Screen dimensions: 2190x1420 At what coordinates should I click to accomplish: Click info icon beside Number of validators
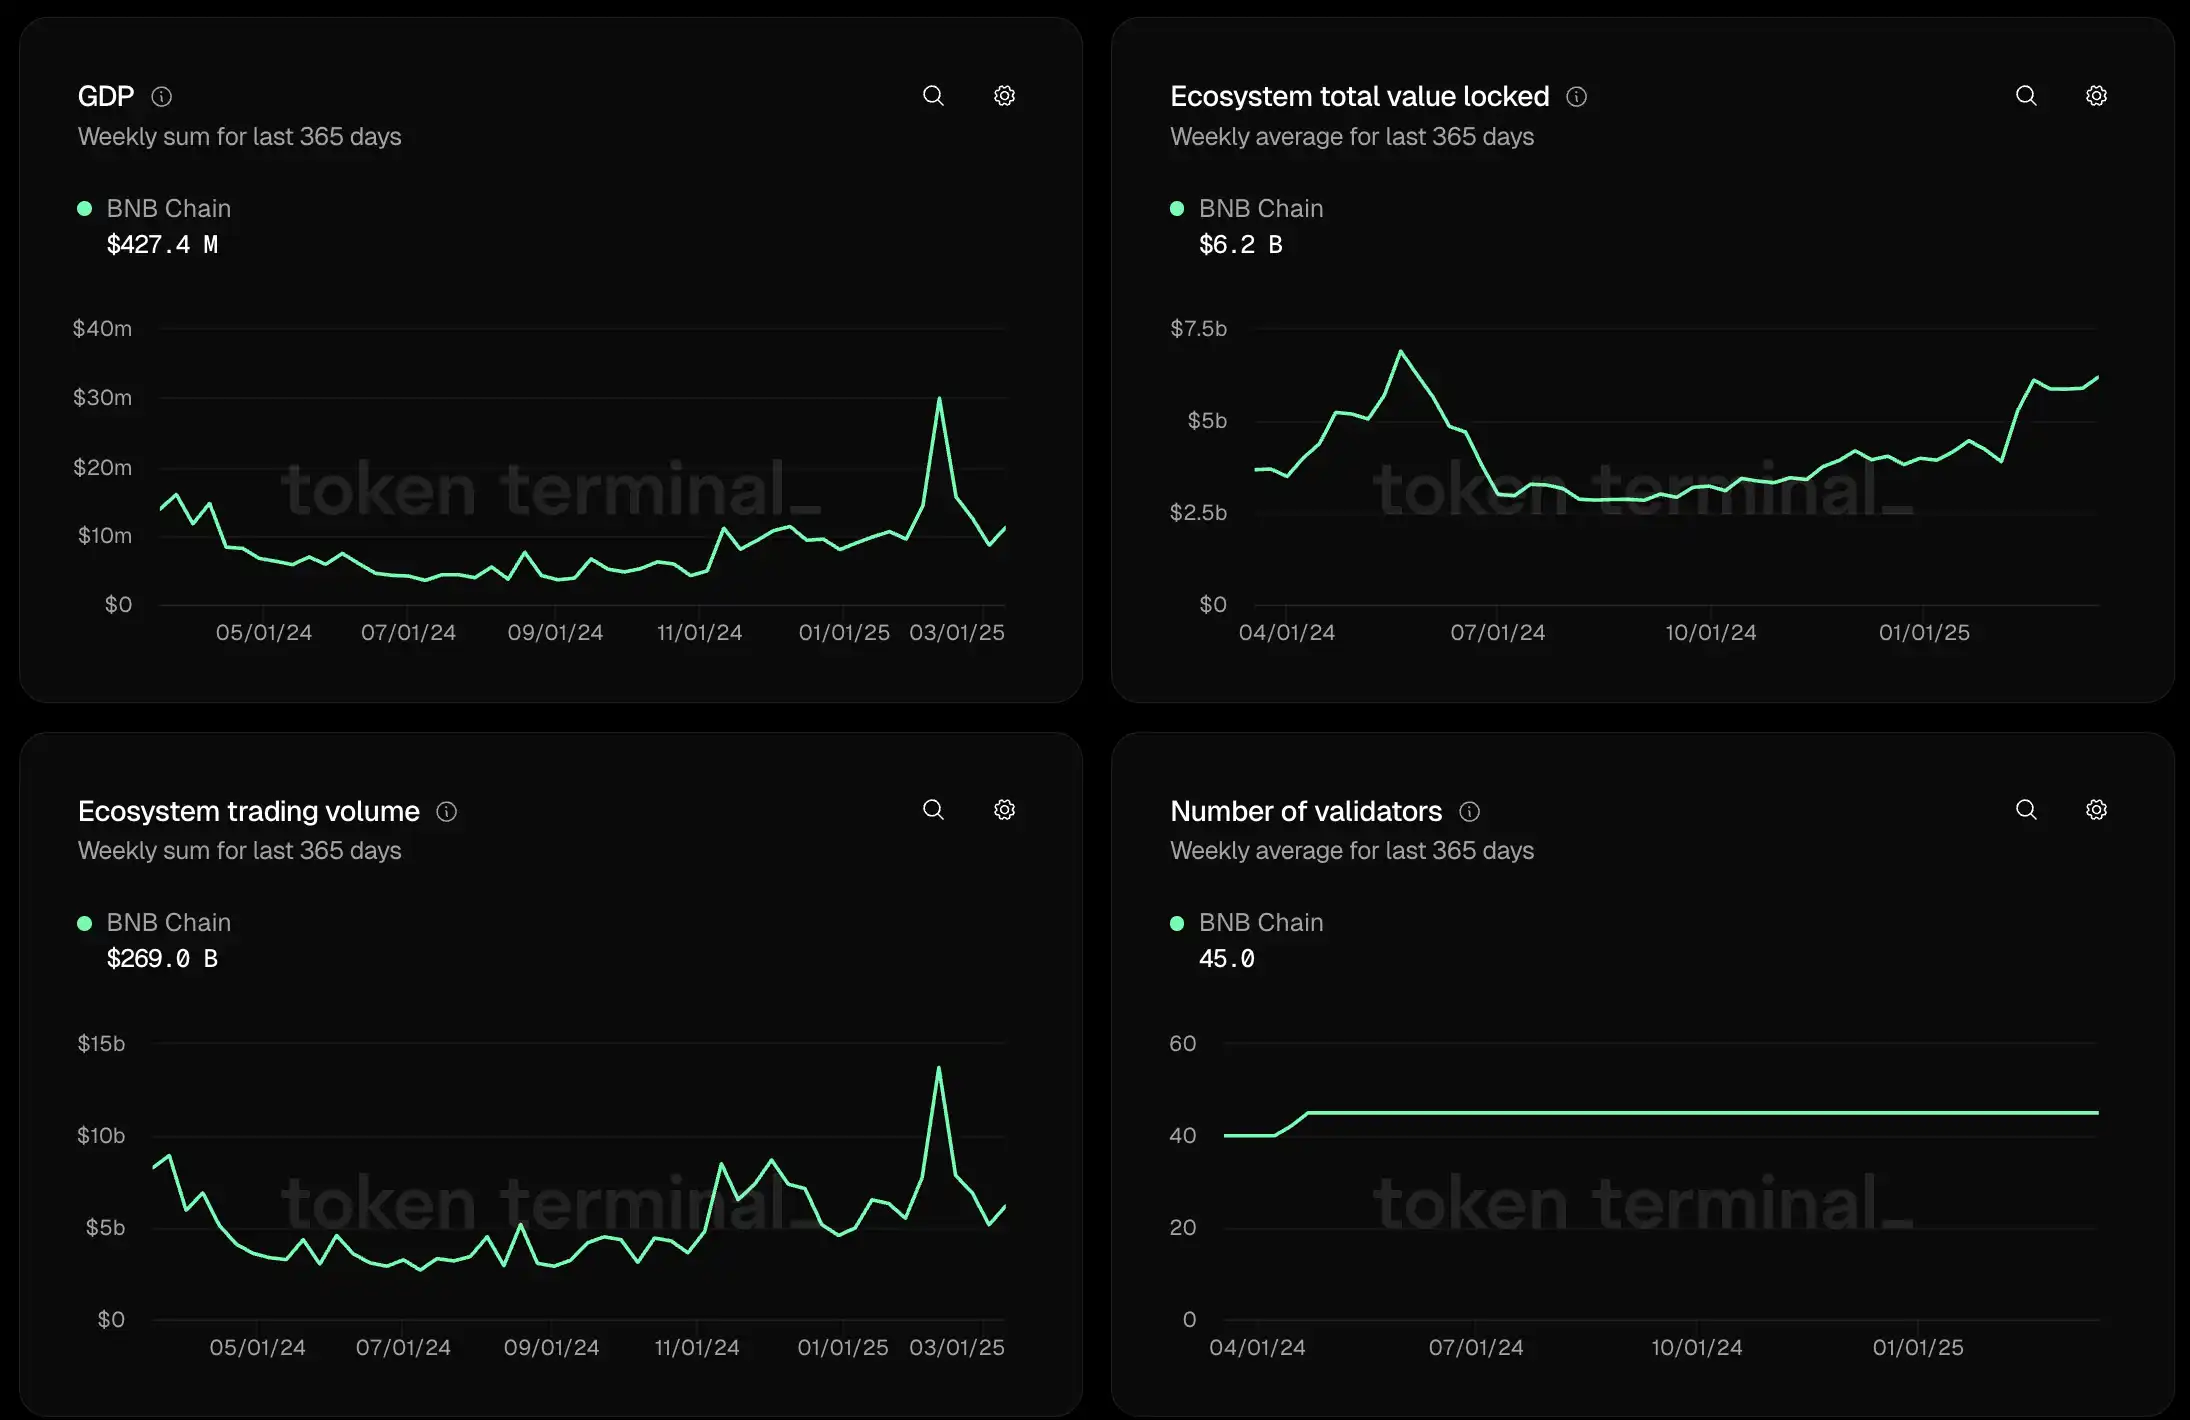(1469, 812)
